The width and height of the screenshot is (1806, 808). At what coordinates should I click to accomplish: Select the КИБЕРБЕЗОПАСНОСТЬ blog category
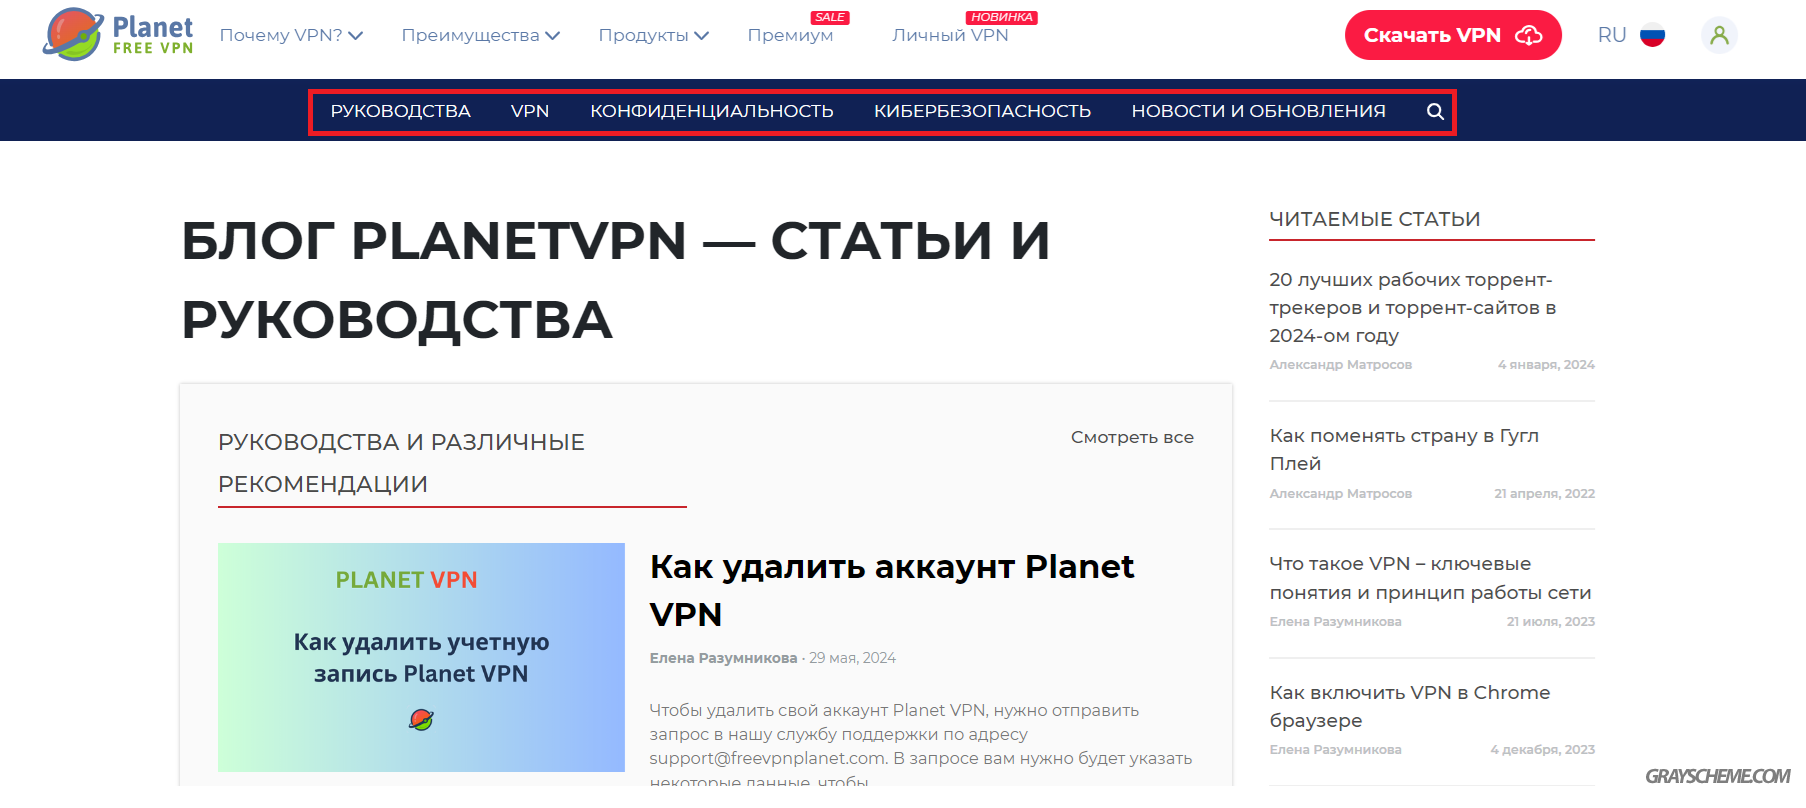coord(982,111)
